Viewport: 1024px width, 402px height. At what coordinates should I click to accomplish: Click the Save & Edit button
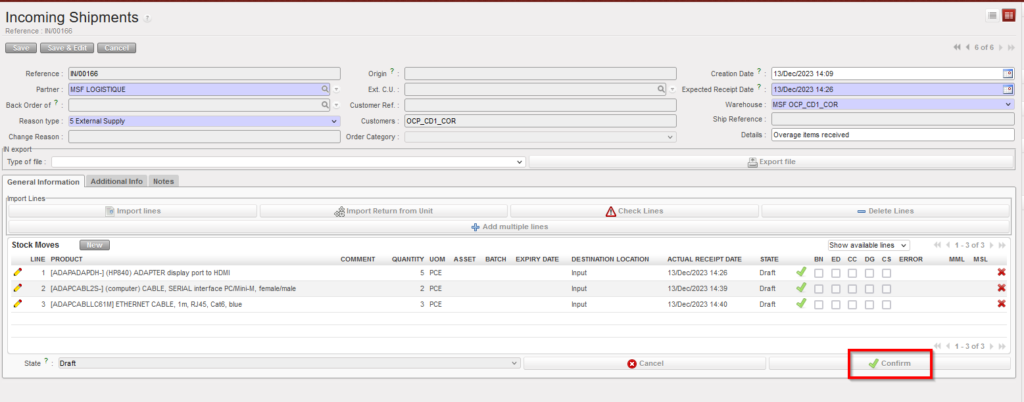tap(69, 47)
